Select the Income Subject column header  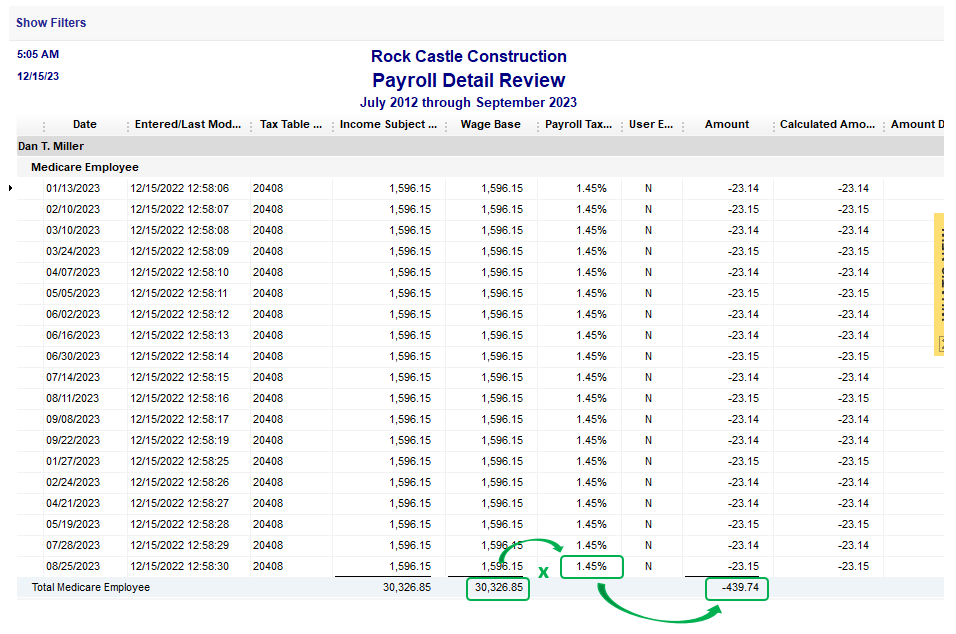point(388,125)
